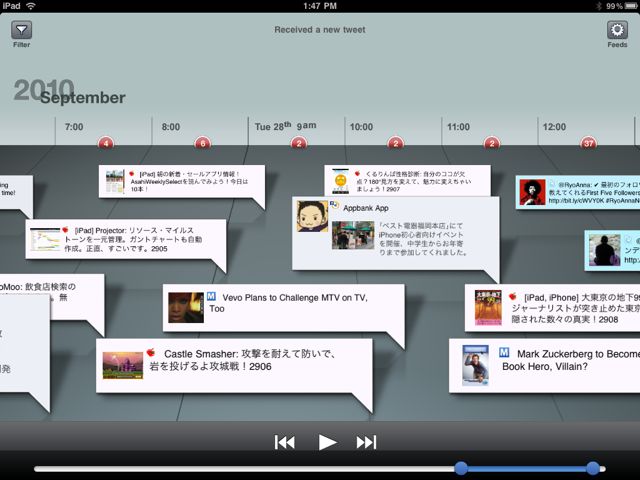The width and height of the screenshot is (640, 480).
Task: Click the Vevo card singer thumbnail
Action: coord(186,307)
